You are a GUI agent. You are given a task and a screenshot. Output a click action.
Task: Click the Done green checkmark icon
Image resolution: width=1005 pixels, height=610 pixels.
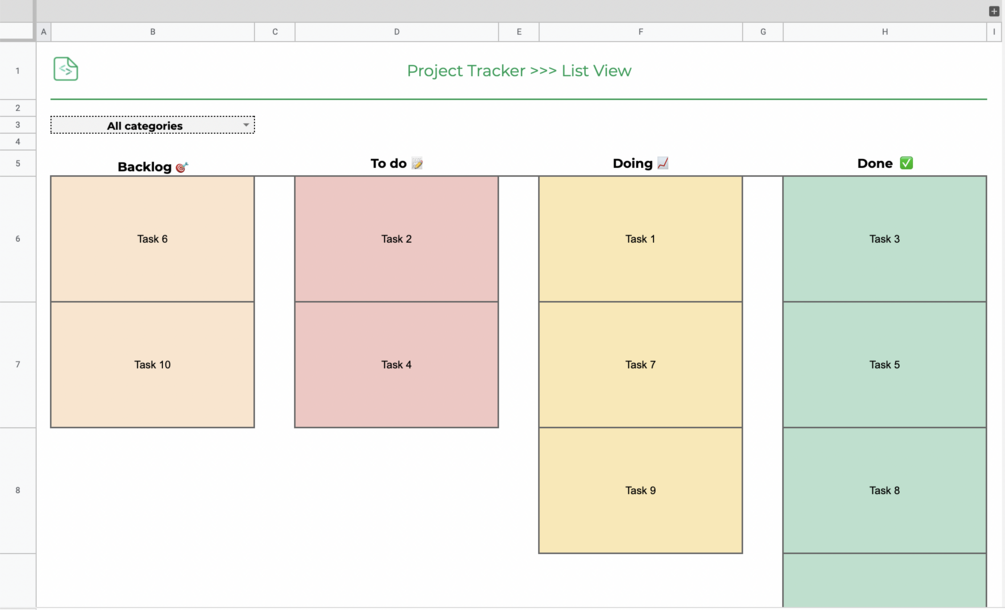[x=906, y=163]
